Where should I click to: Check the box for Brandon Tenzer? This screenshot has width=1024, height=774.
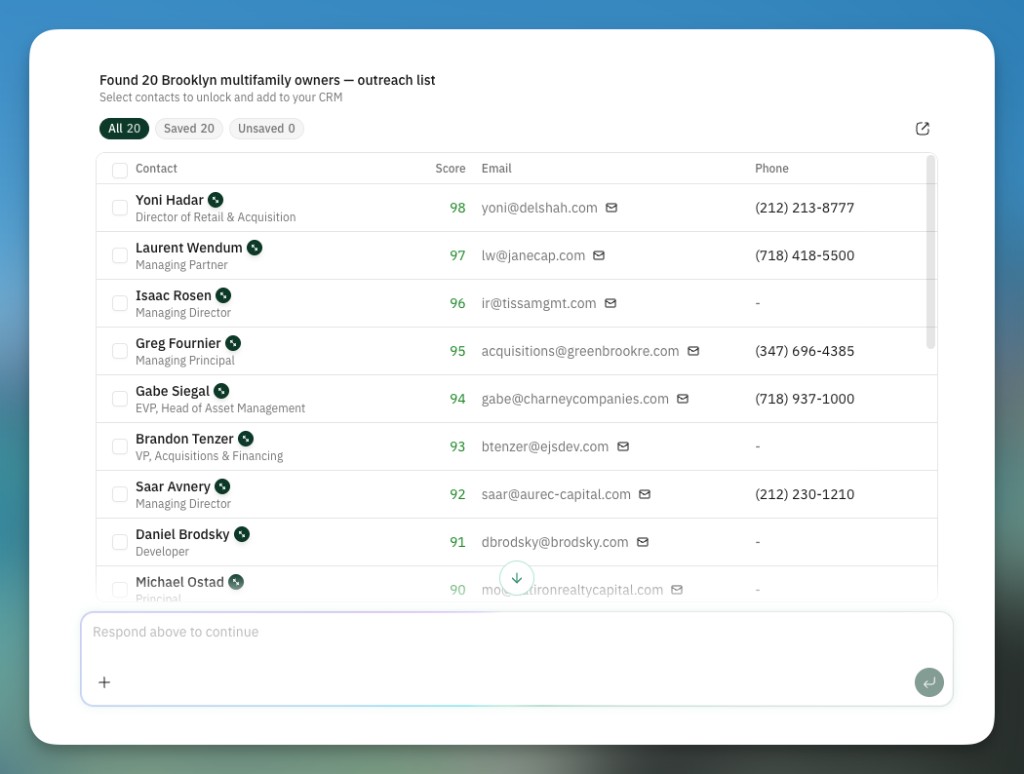(x=120, y=446)
